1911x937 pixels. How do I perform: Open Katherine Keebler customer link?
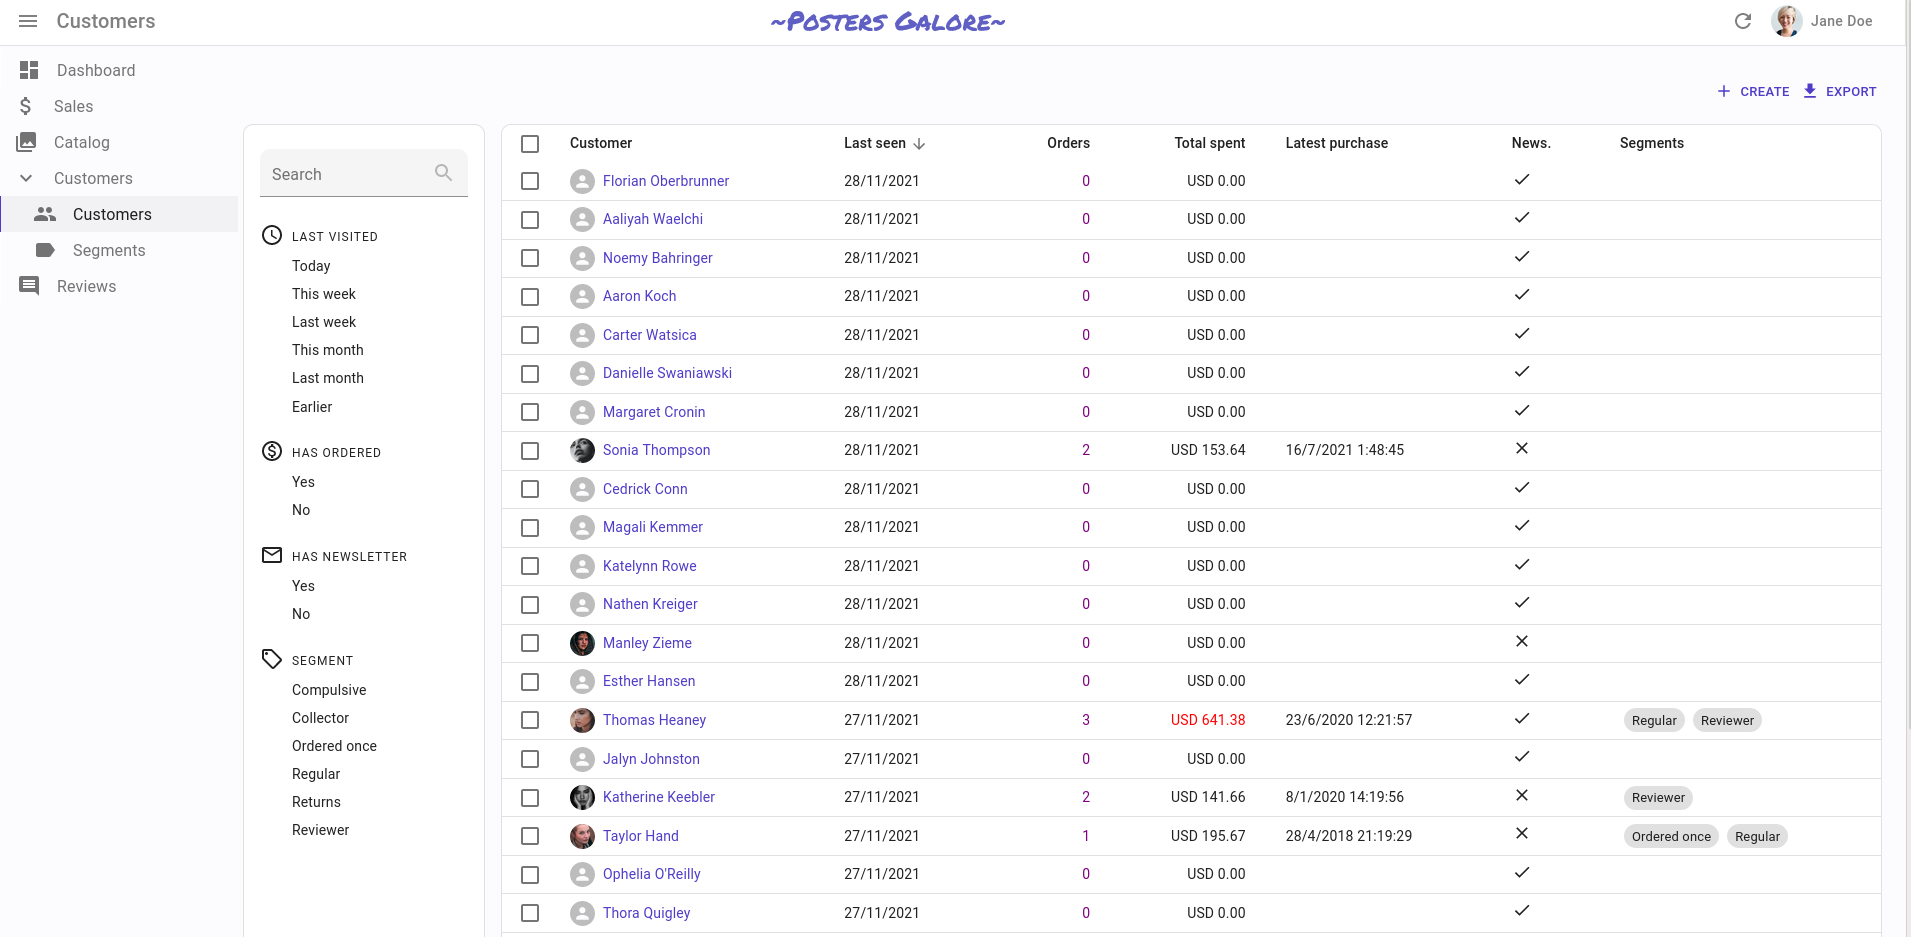point(658,797)
